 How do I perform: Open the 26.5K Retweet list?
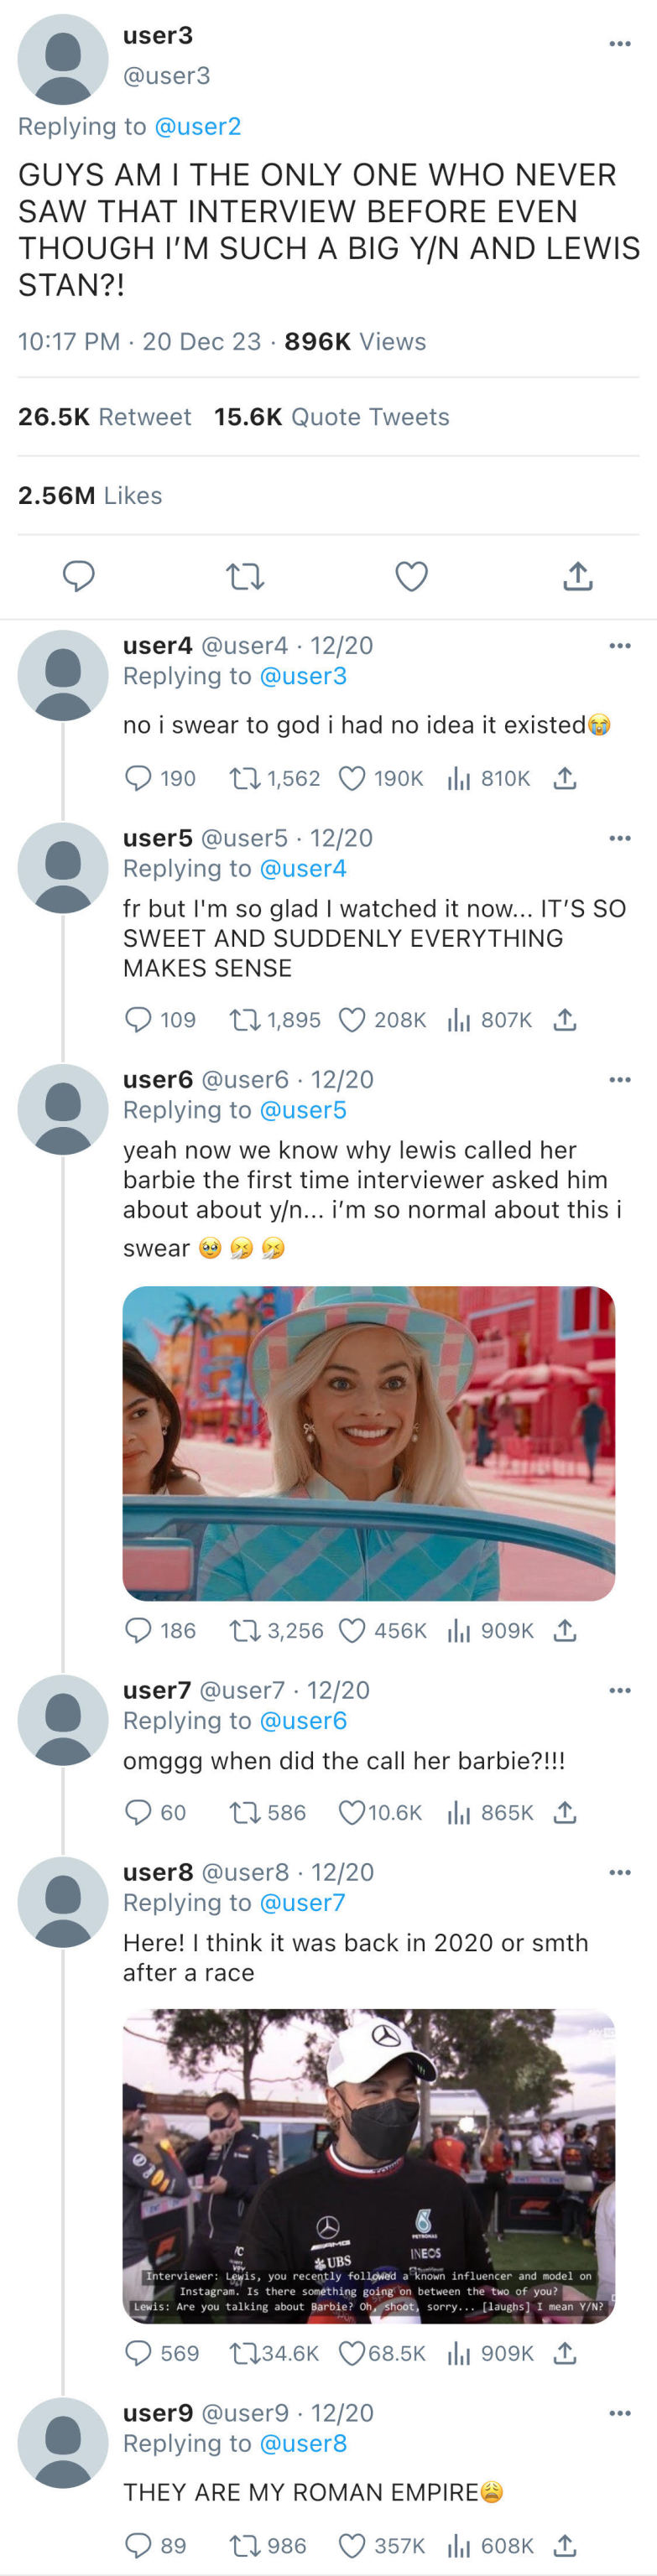(x=104, y=417)
